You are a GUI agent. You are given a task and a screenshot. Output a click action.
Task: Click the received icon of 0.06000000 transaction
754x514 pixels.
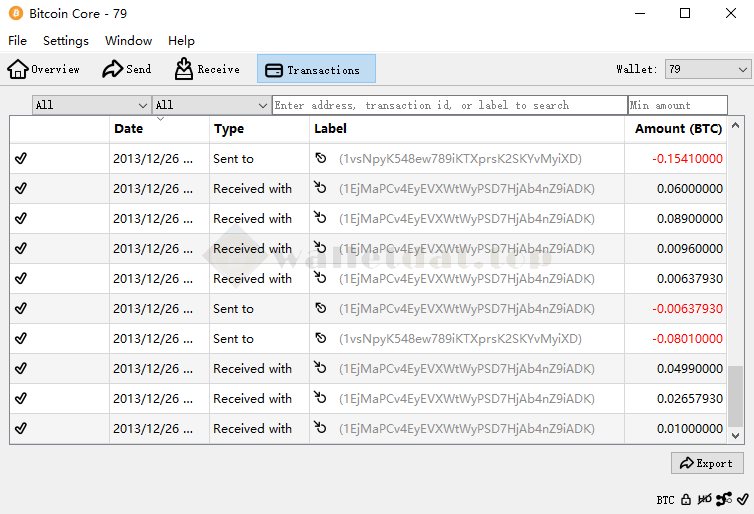click(320, 188)
